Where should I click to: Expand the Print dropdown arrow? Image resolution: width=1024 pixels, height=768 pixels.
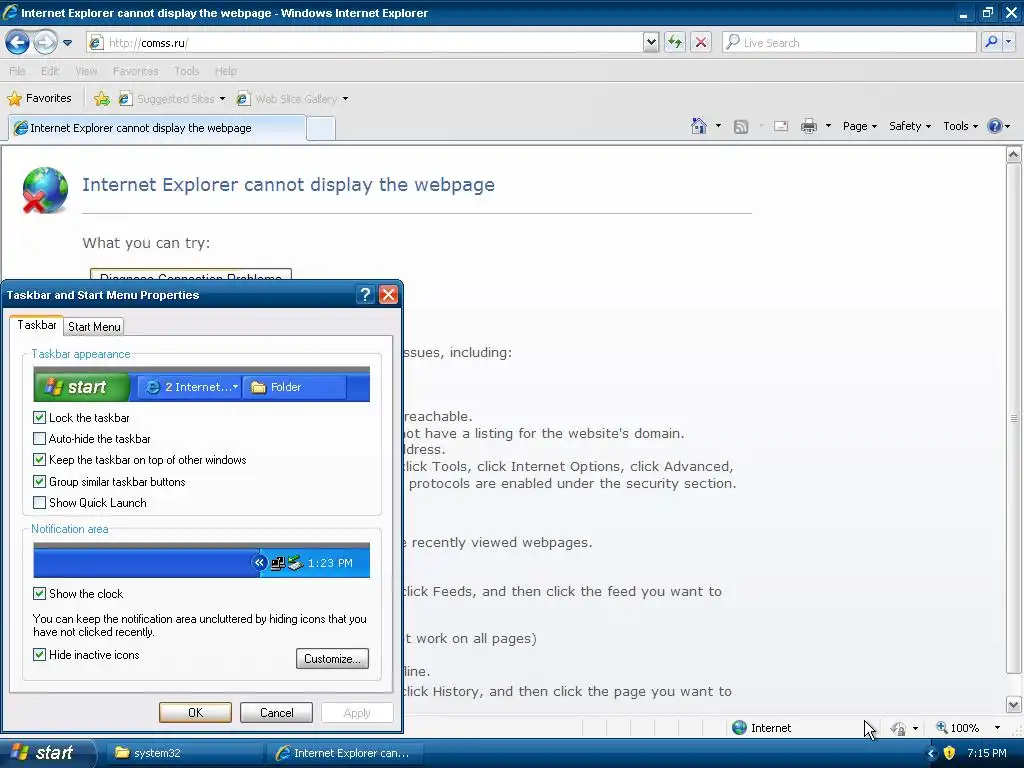828,126
